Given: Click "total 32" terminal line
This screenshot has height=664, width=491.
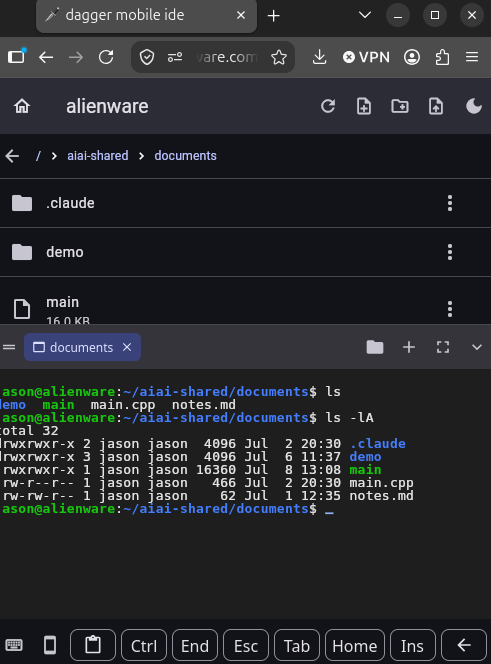Looking at the screenshot, I should pyautogui.click(x=29, y=431).
